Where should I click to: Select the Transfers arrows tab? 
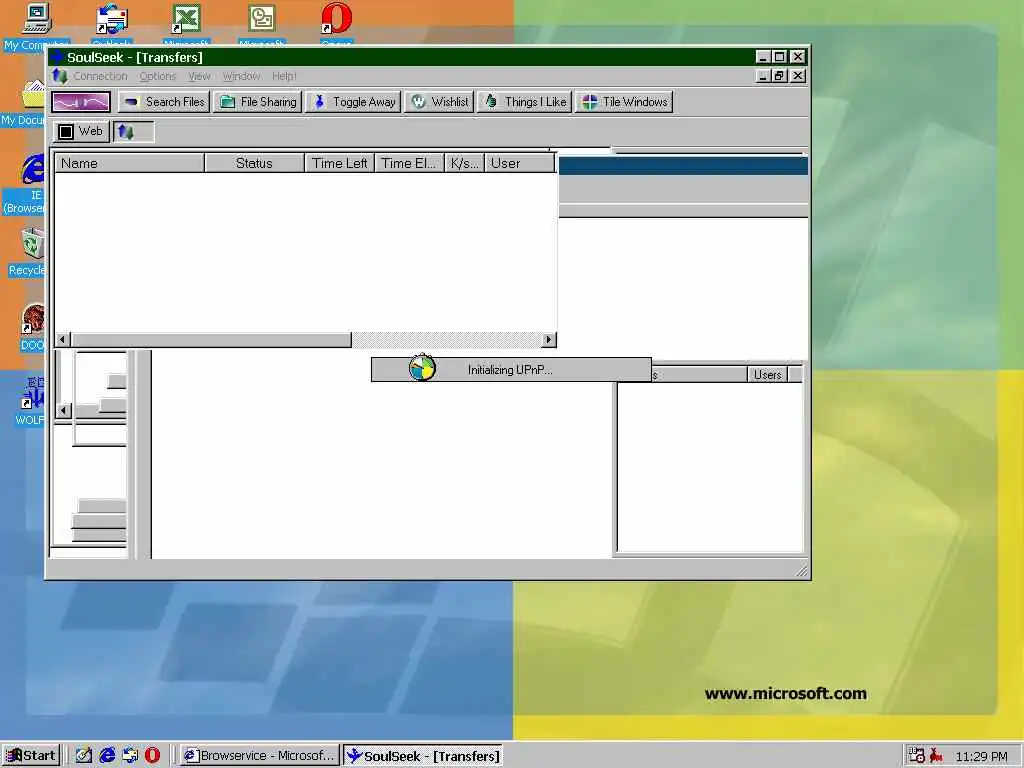134,132
